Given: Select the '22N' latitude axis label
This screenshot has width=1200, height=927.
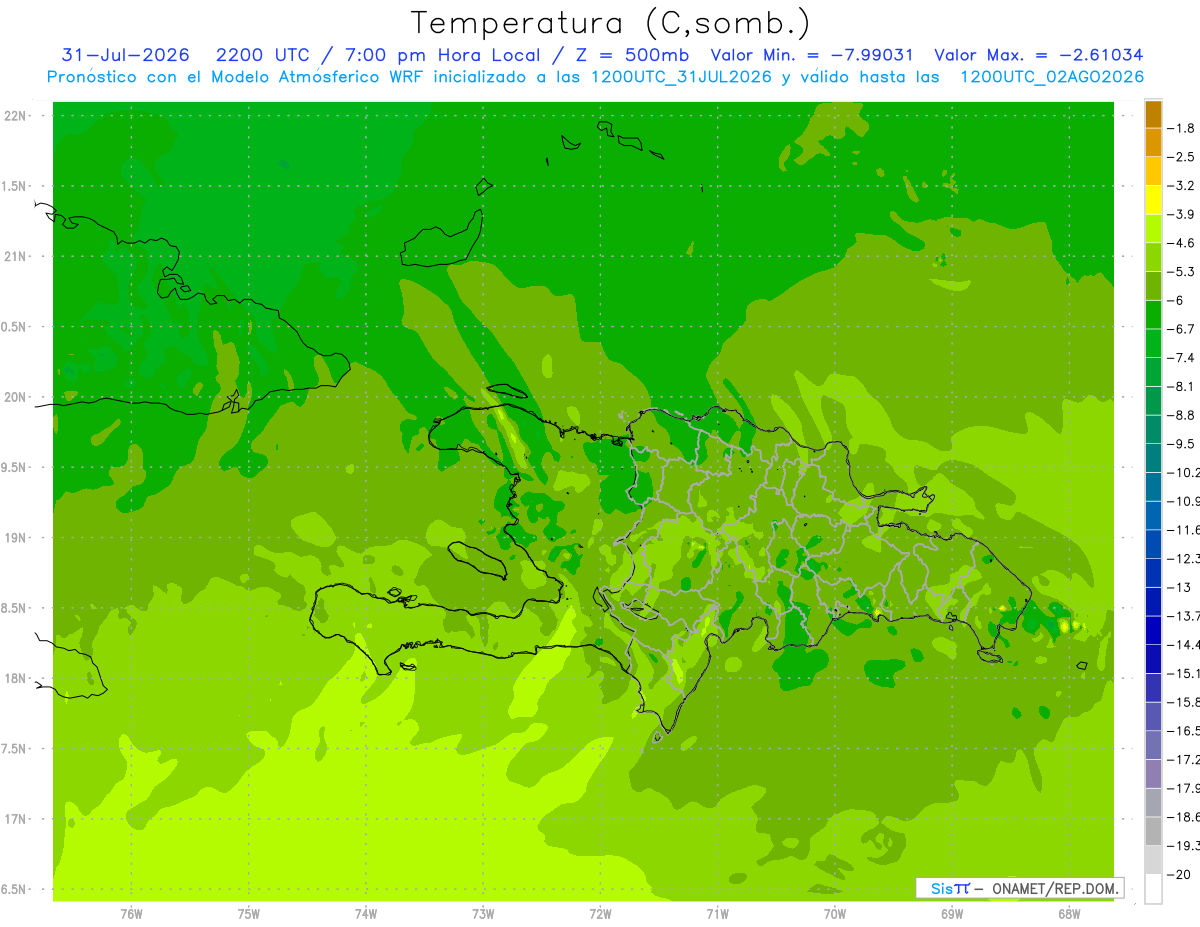Looking at the screenshot, I should click(16, 116).
